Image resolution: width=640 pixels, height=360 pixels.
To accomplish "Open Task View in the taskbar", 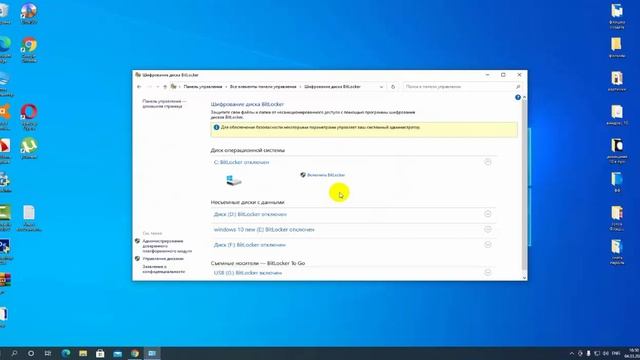I will pos(48,353).
